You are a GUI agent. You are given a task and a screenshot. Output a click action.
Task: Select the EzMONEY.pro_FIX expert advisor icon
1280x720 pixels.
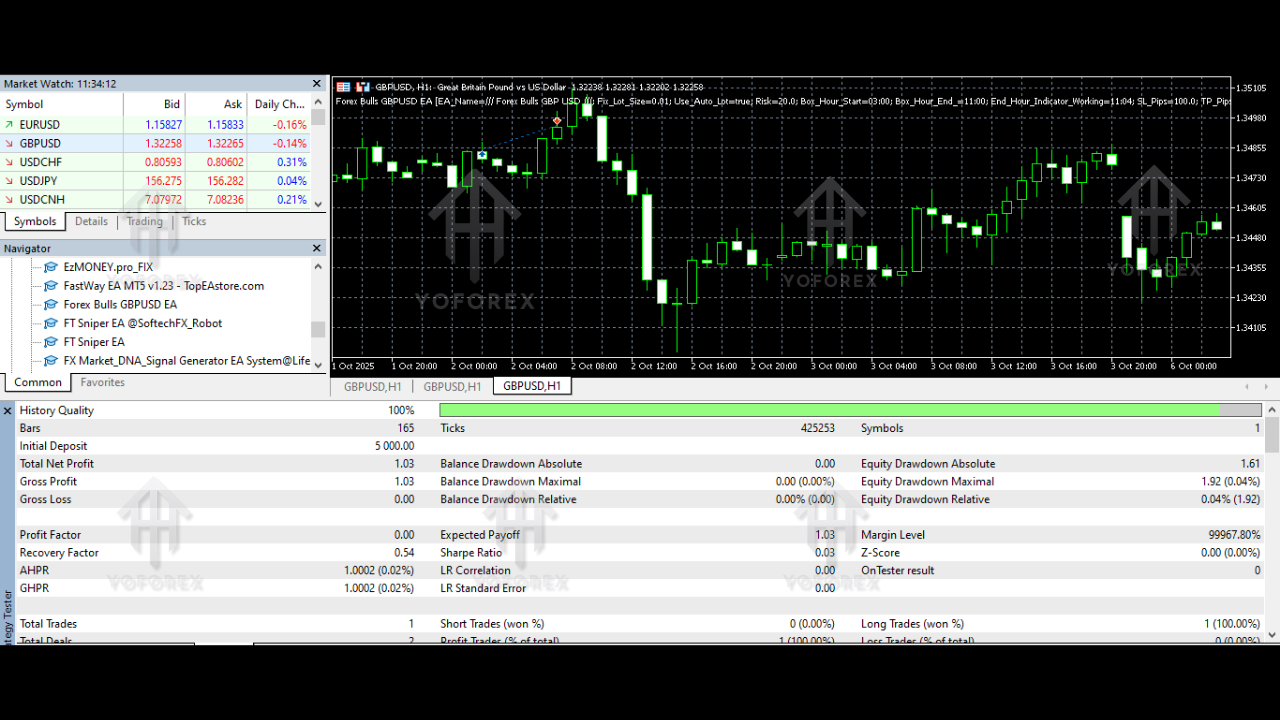50,266
